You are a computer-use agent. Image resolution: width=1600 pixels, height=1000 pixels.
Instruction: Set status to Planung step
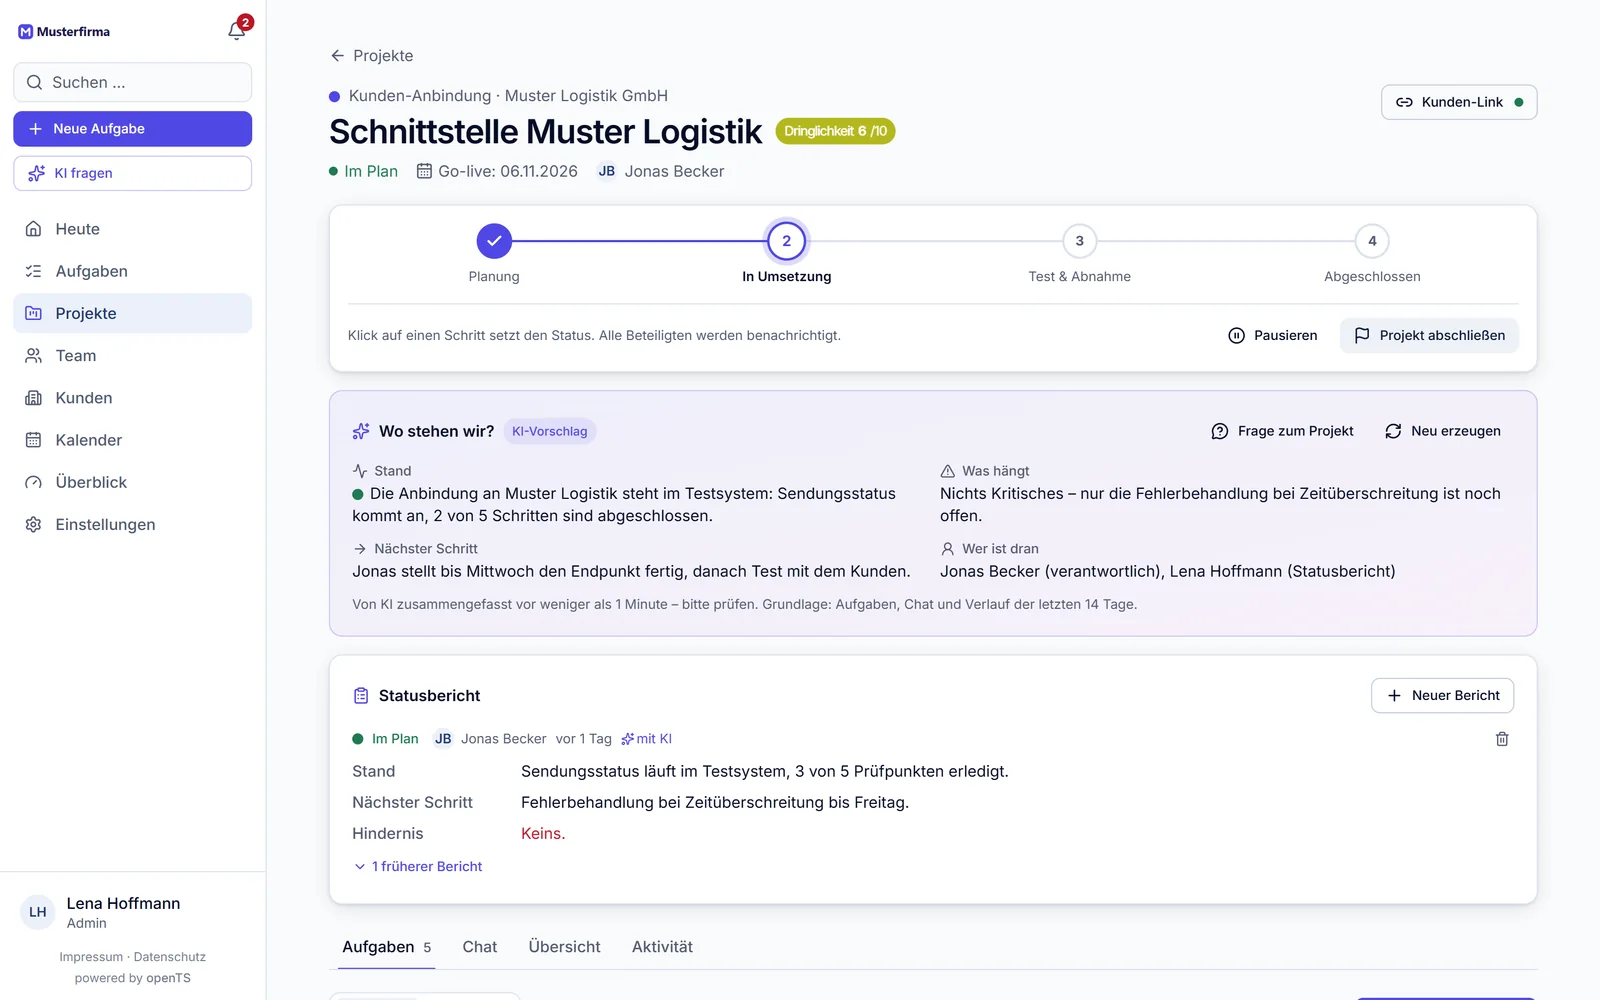point(494,241)
